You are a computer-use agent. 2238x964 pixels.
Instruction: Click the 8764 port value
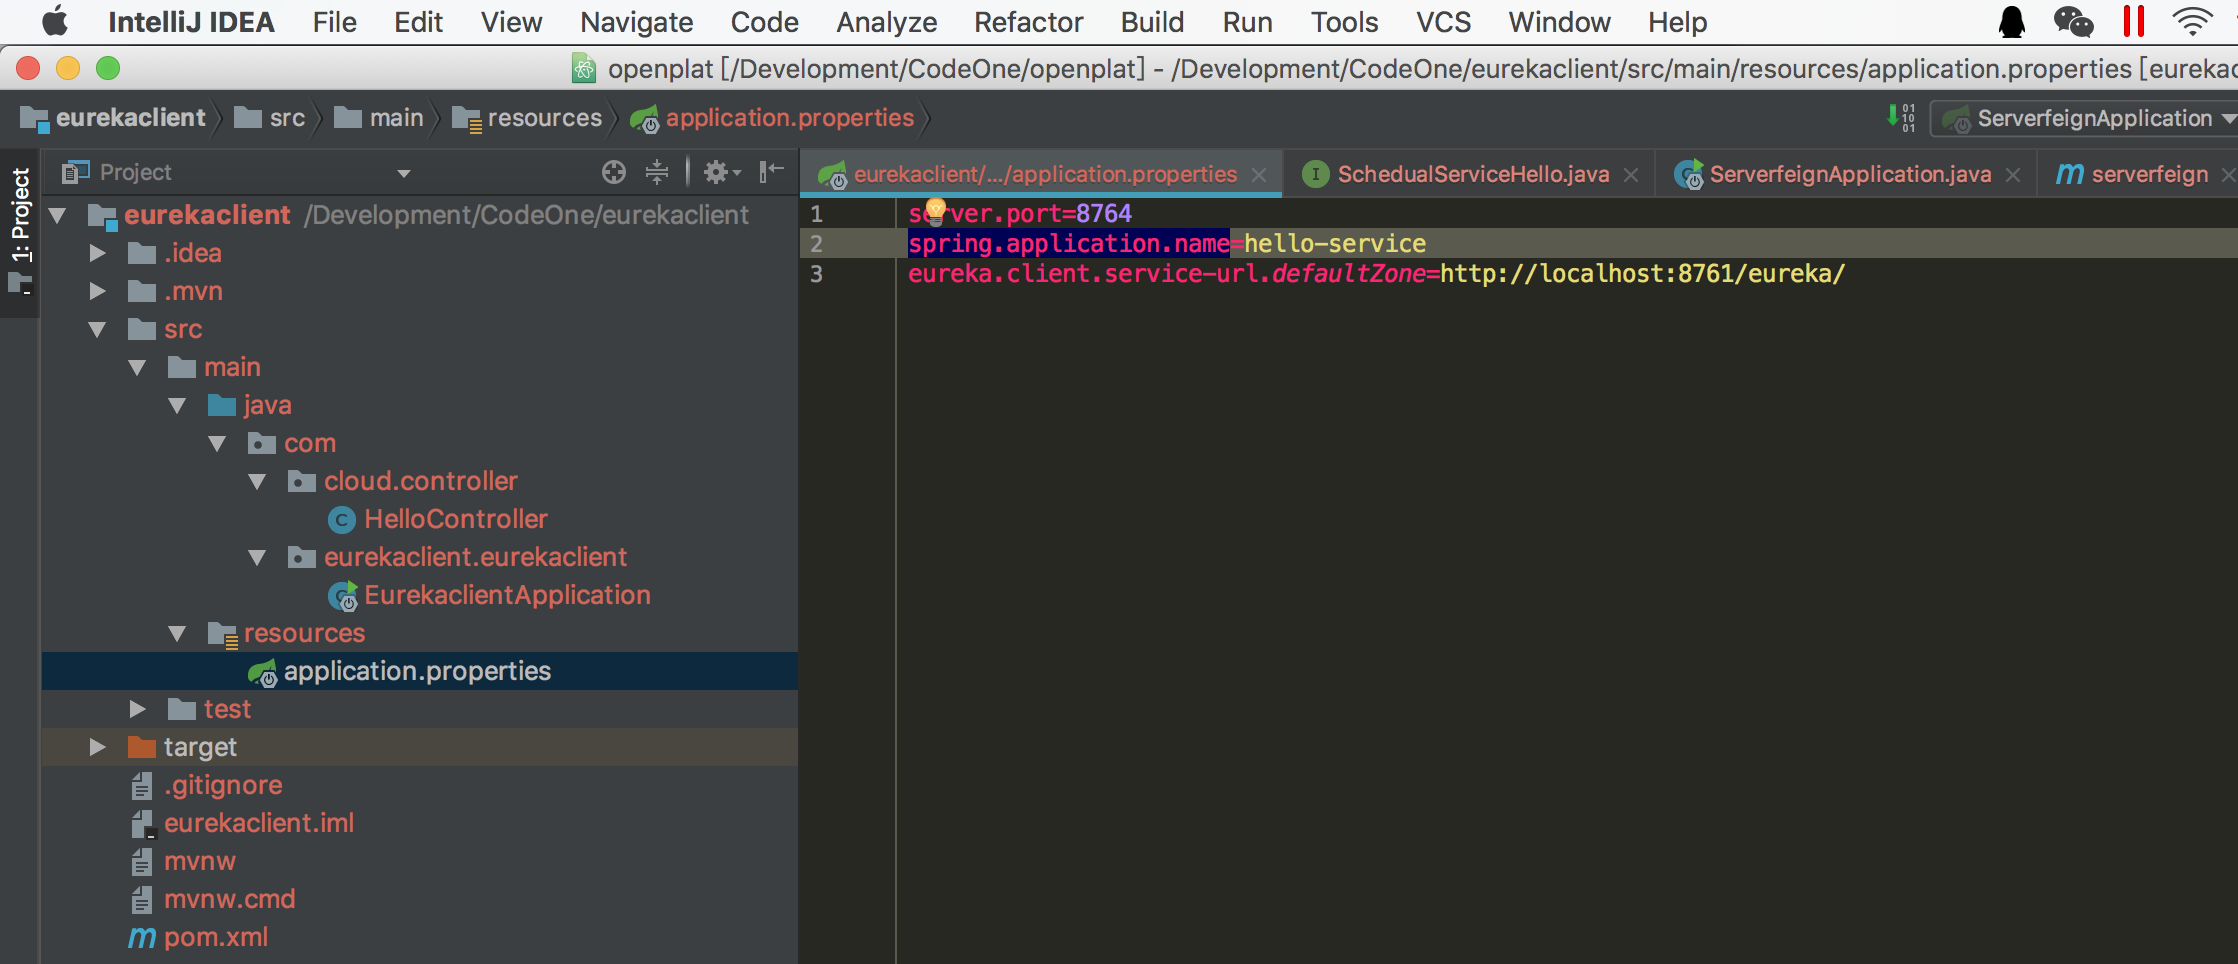1104,214
